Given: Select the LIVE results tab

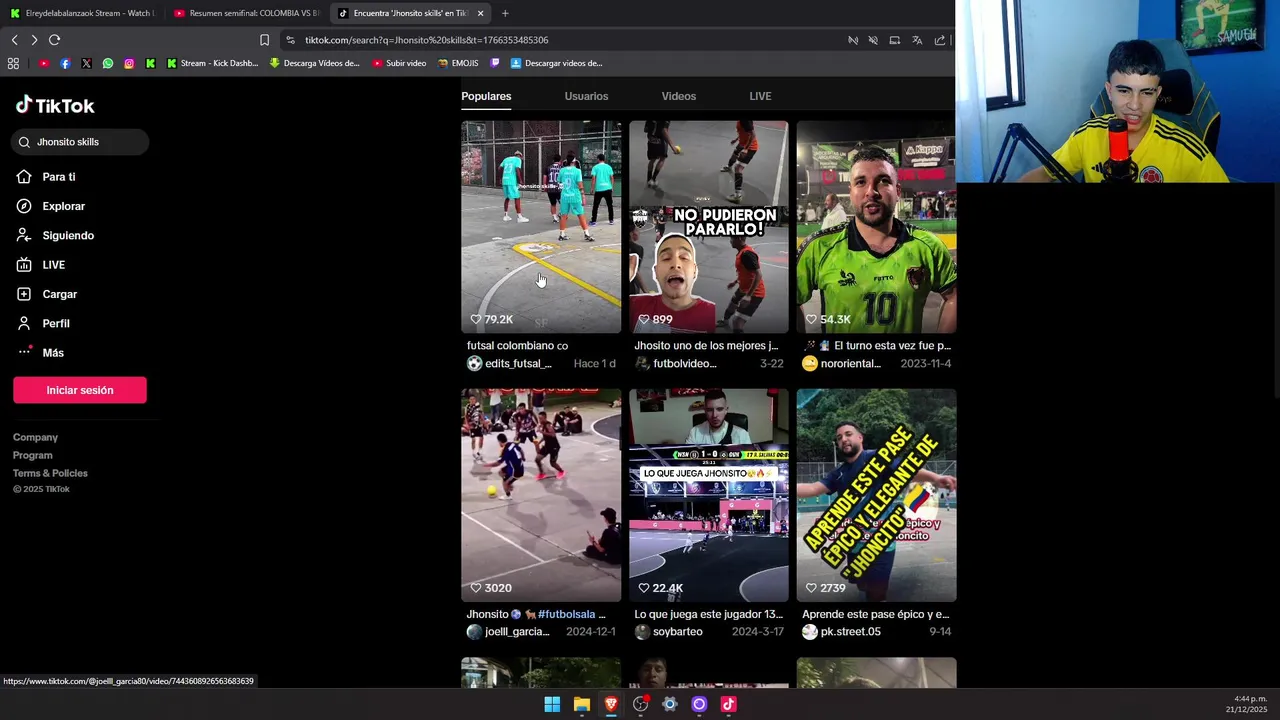Looking at the screenshot, I should point(760,96).
